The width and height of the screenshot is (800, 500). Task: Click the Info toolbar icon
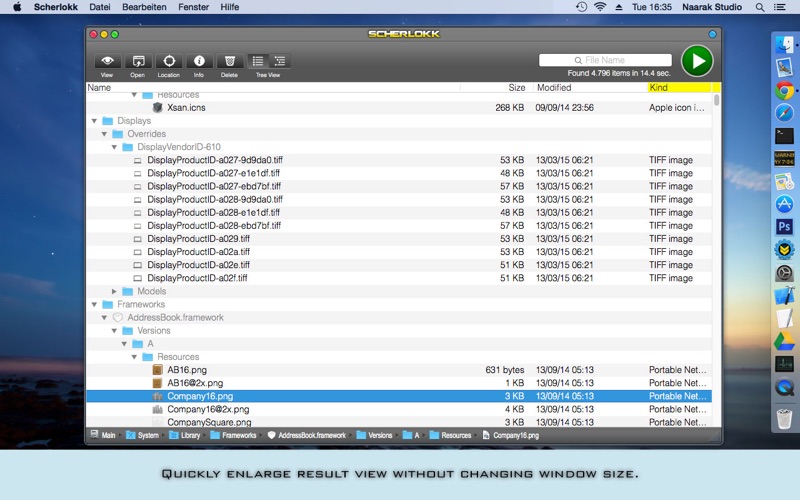(x=199, y=61)
